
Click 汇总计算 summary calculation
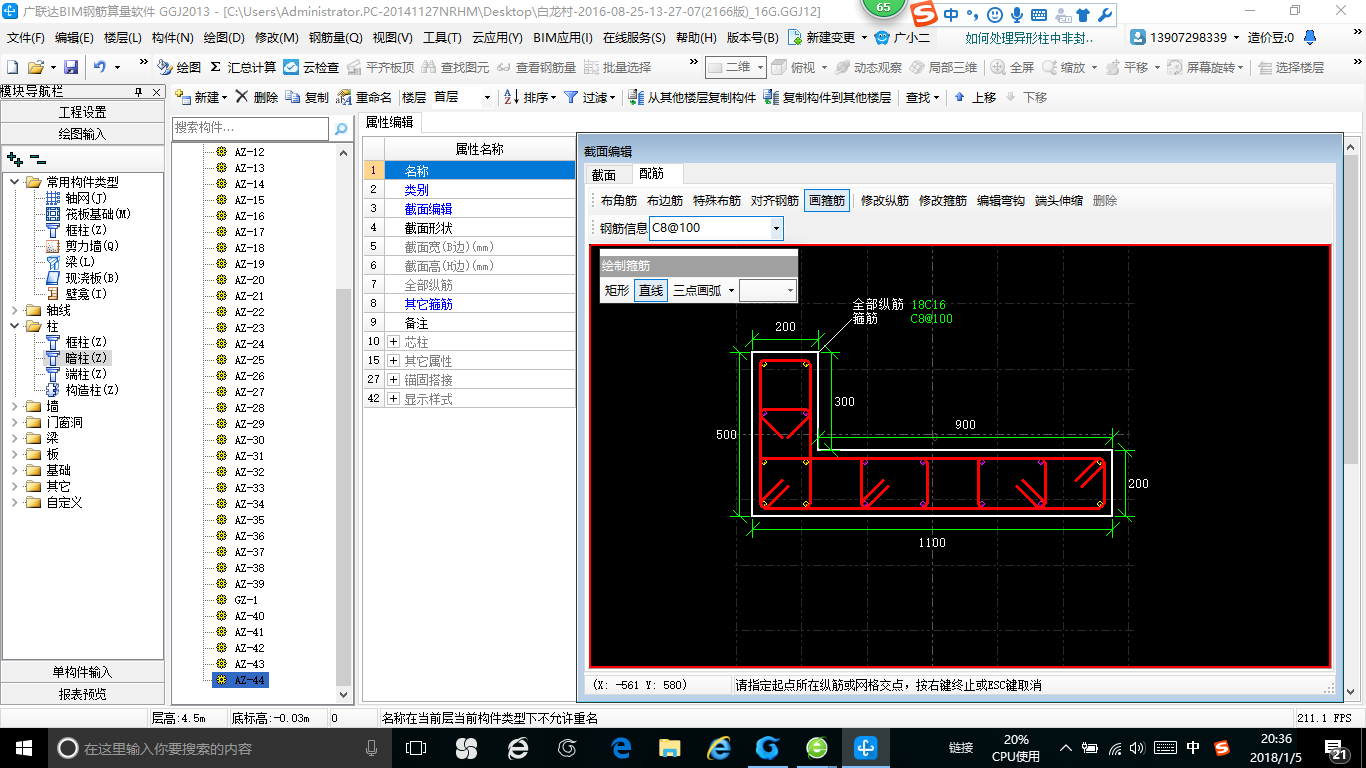pyautogui.click(x=243, y=67)
